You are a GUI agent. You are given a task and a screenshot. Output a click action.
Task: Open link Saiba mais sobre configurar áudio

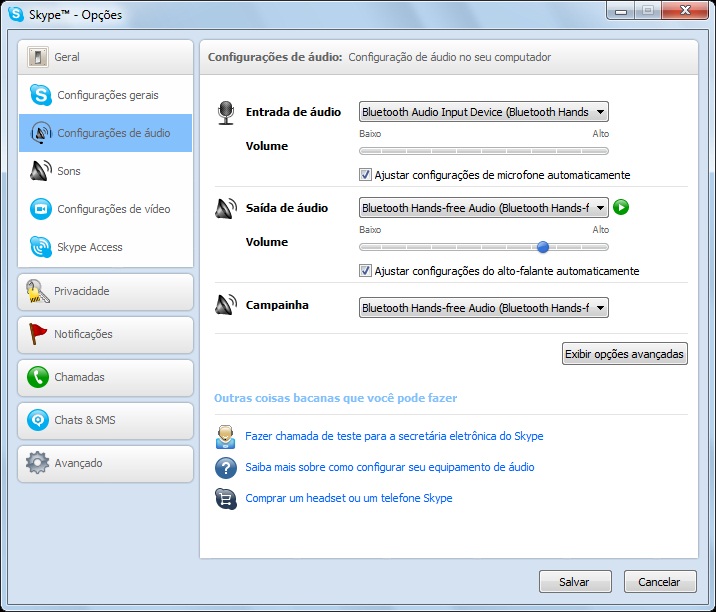click(390, 467)
